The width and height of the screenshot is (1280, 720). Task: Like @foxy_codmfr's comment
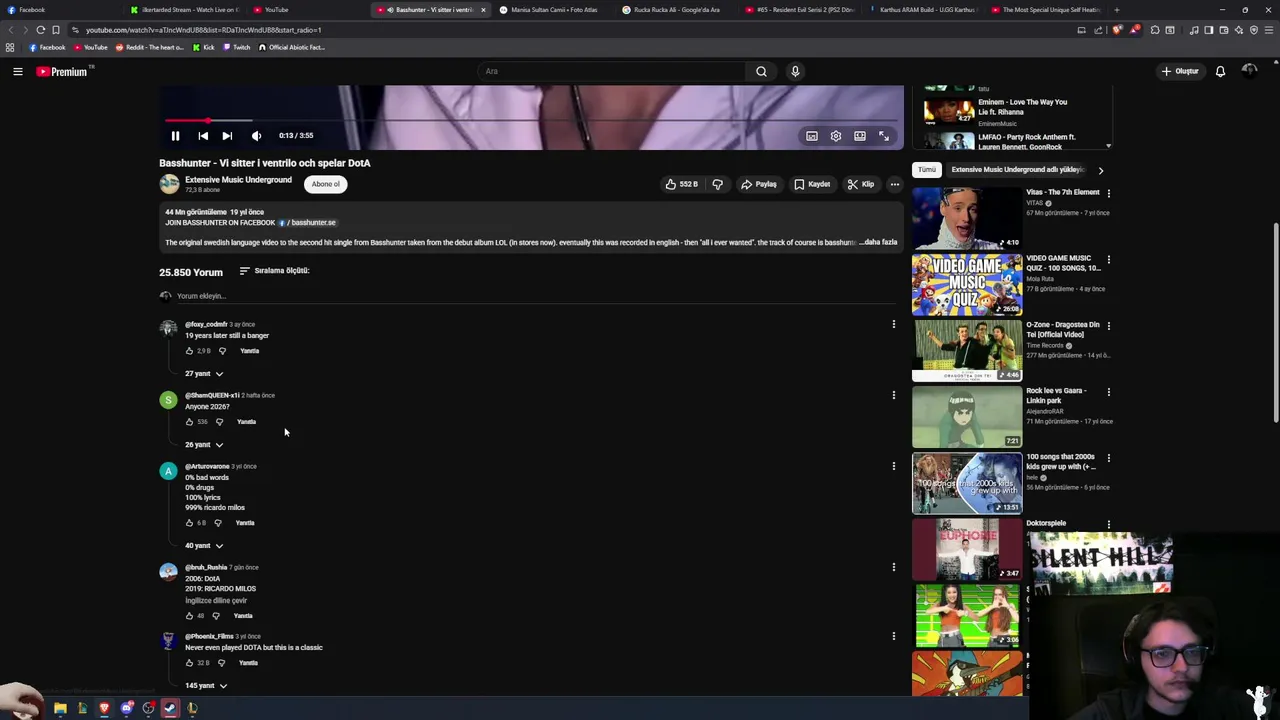189,351
